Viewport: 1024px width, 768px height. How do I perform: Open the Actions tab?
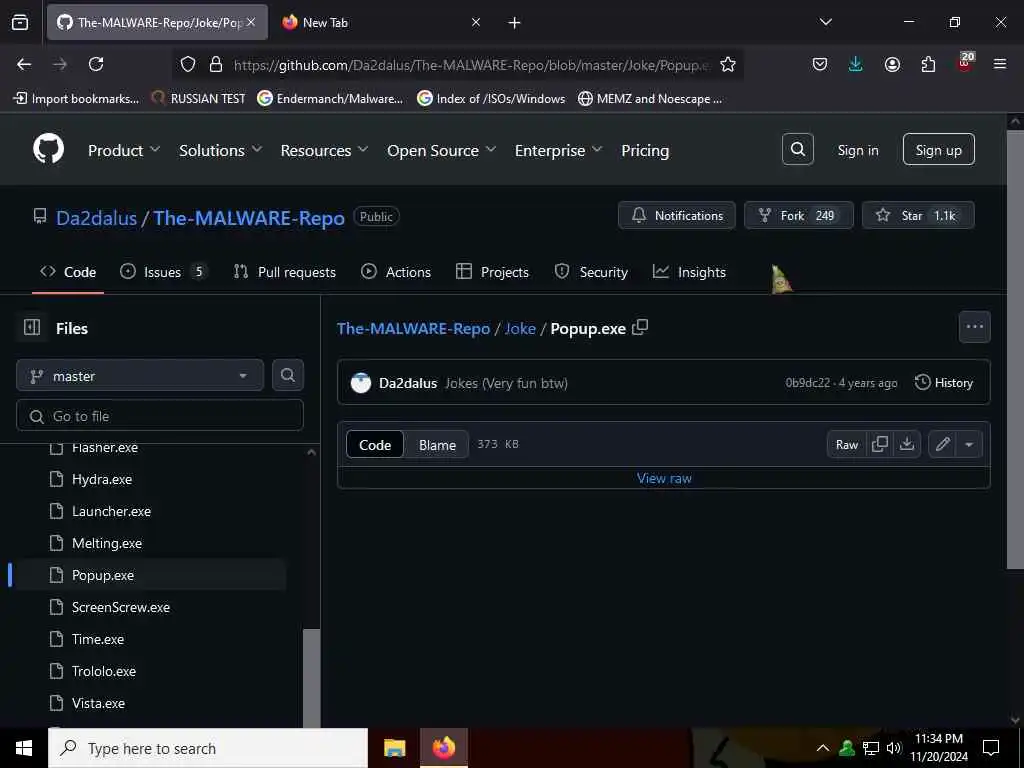click(x=396, y=272)
